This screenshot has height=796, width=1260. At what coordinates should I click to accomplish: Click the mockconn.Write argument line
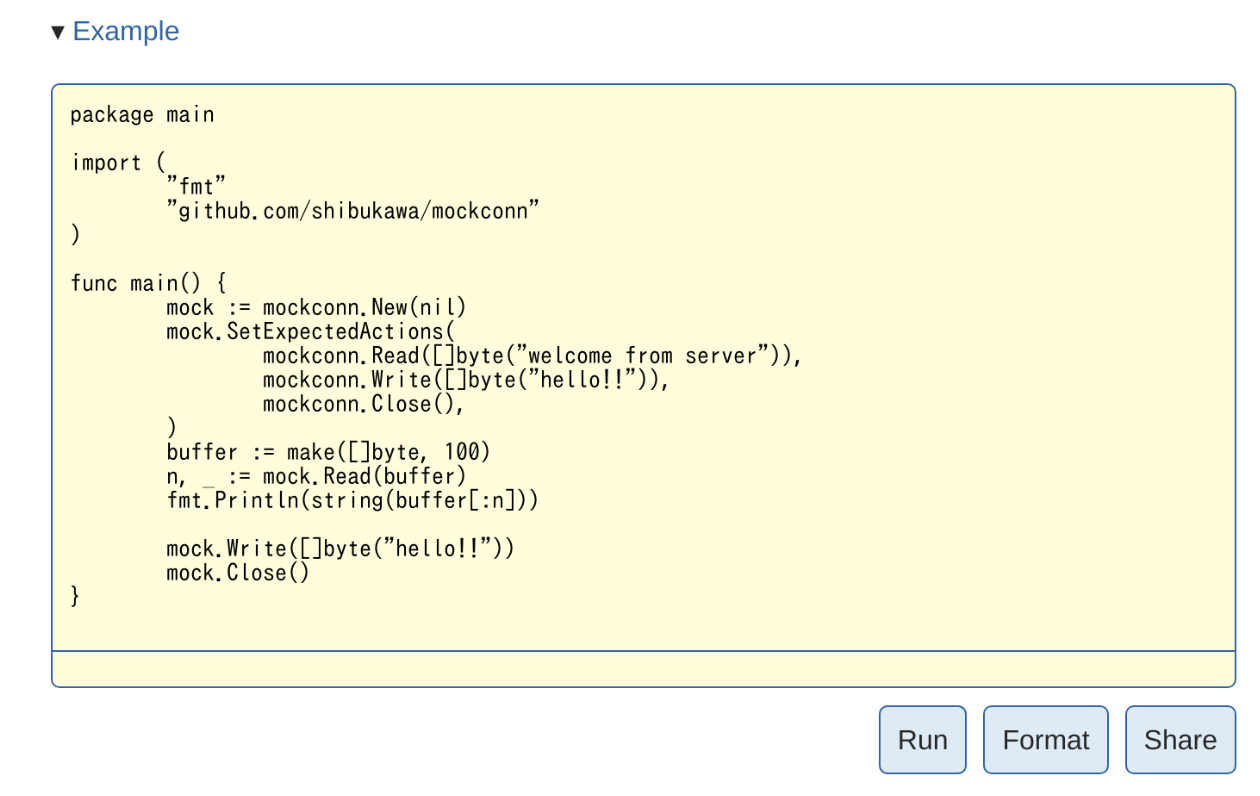[x=465, y=380]
